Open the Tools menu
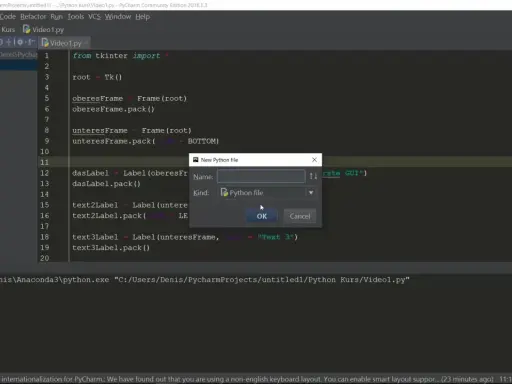Viewport: 512px width, 384px height. click(76, 16)
